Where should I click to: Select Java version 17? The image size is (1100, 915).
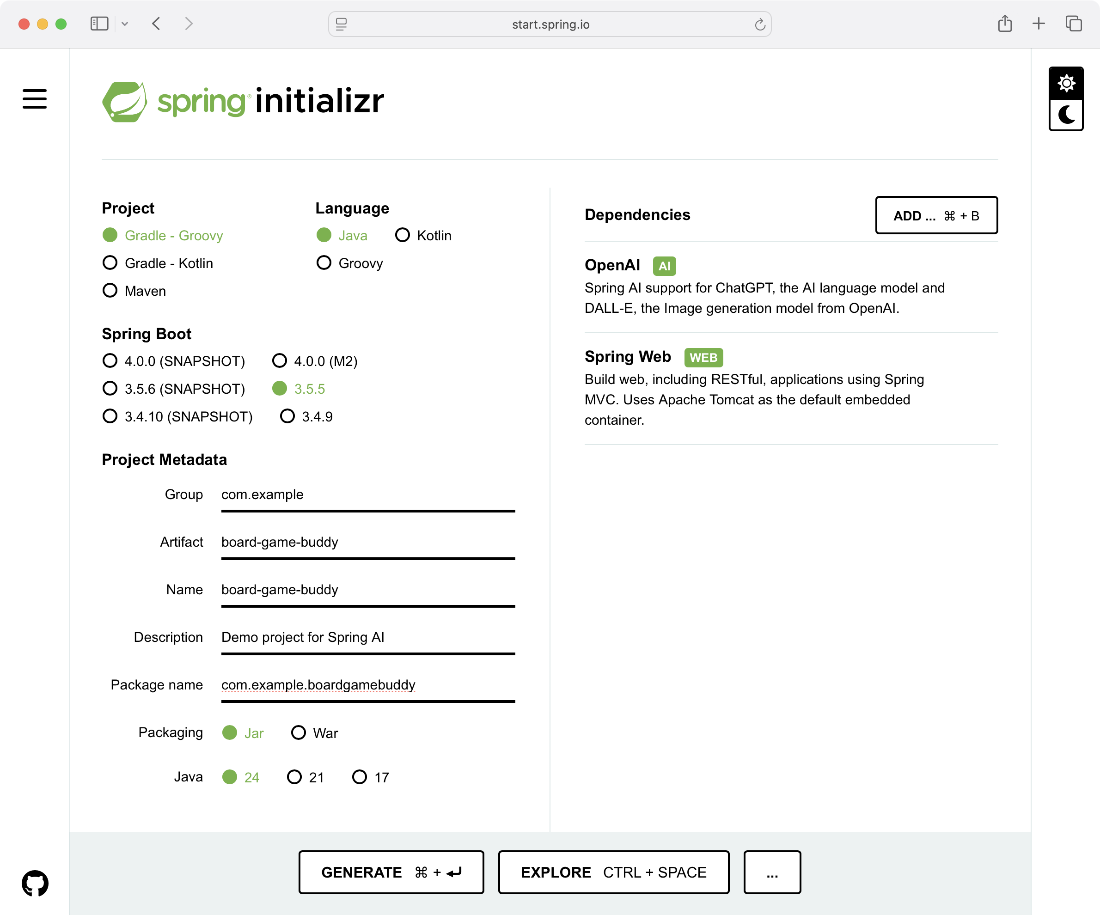click(370, 777)
